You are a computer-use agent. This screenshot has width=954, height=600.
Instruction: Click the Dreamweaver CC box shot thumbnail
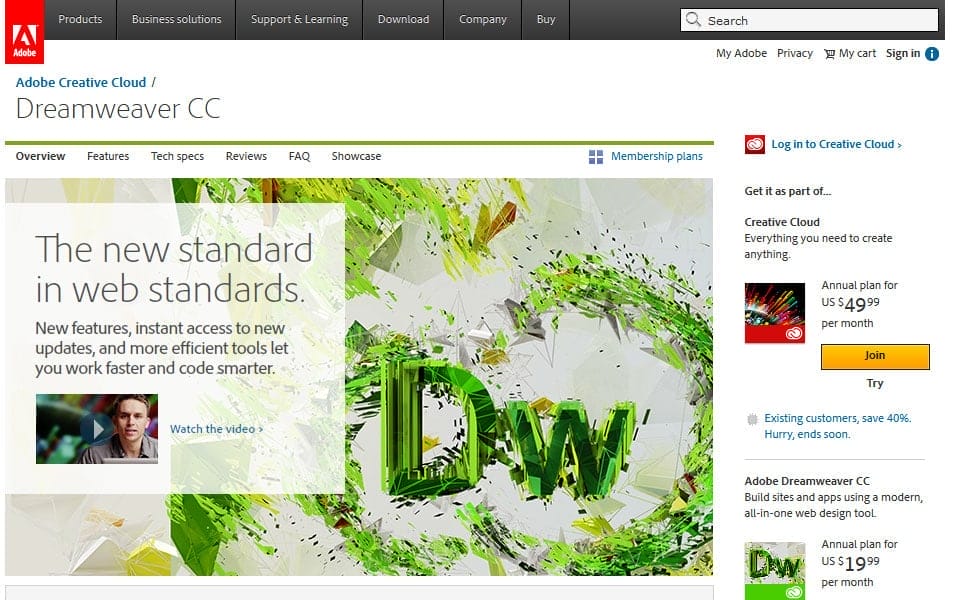(775, 571)
